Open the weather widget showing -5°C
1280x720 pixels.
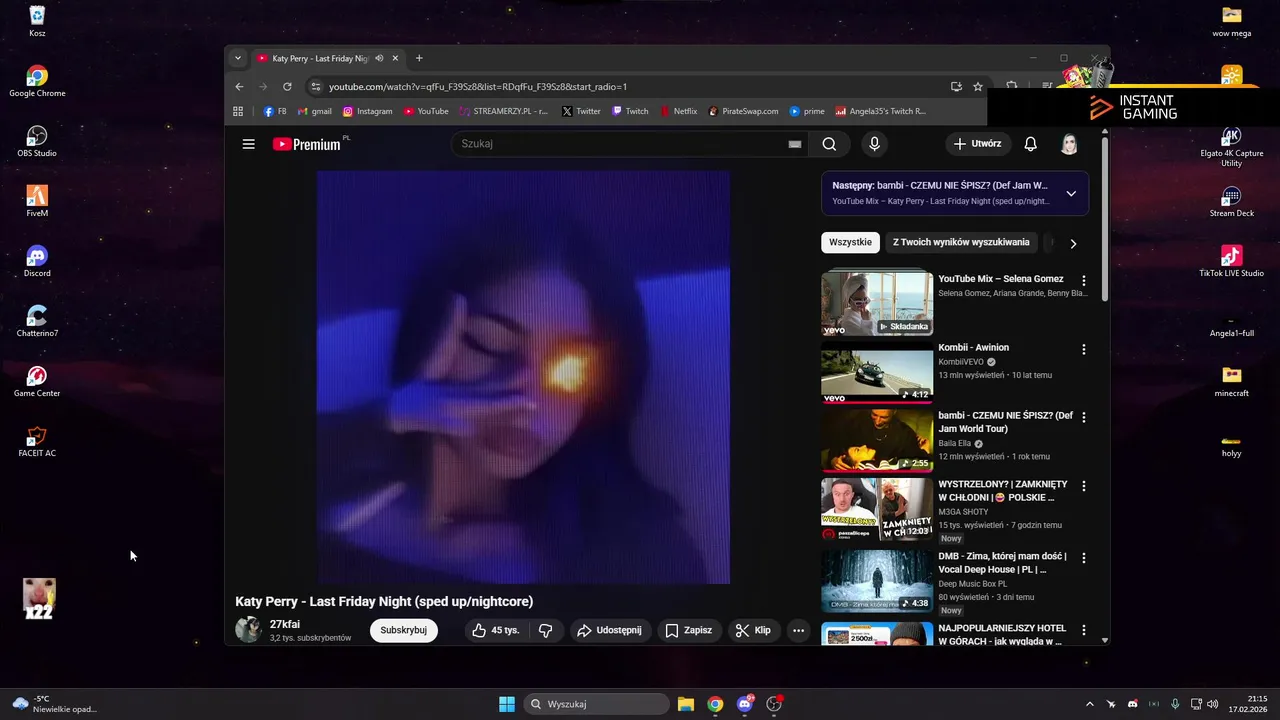pos(54,704)
